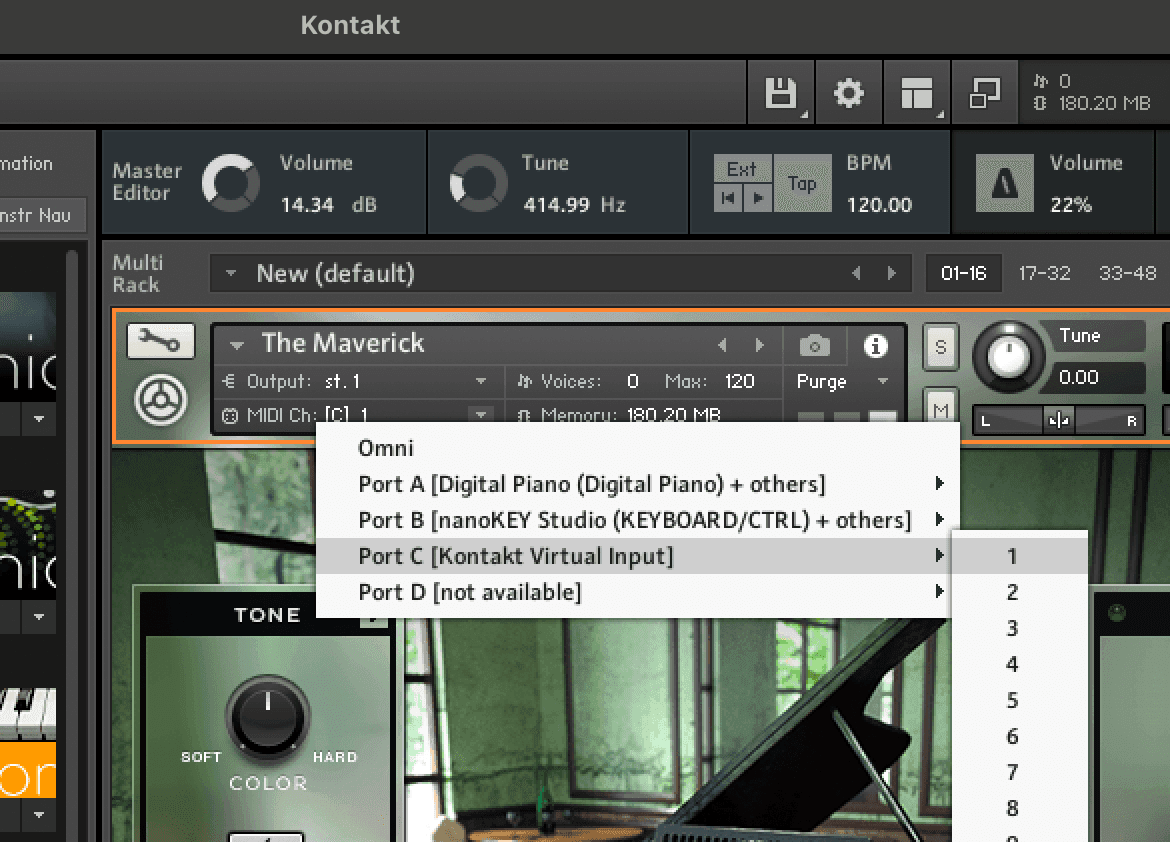This screenshot has height=842, width=1170.
Task: Select Omni in MIDI channel menu
Action: pos(386,448)
